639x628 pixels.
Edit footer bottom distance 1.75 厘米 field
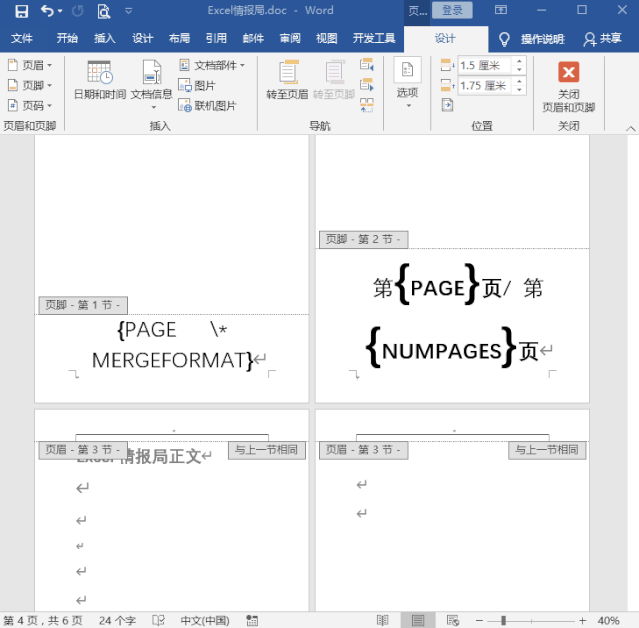(484, 86)
